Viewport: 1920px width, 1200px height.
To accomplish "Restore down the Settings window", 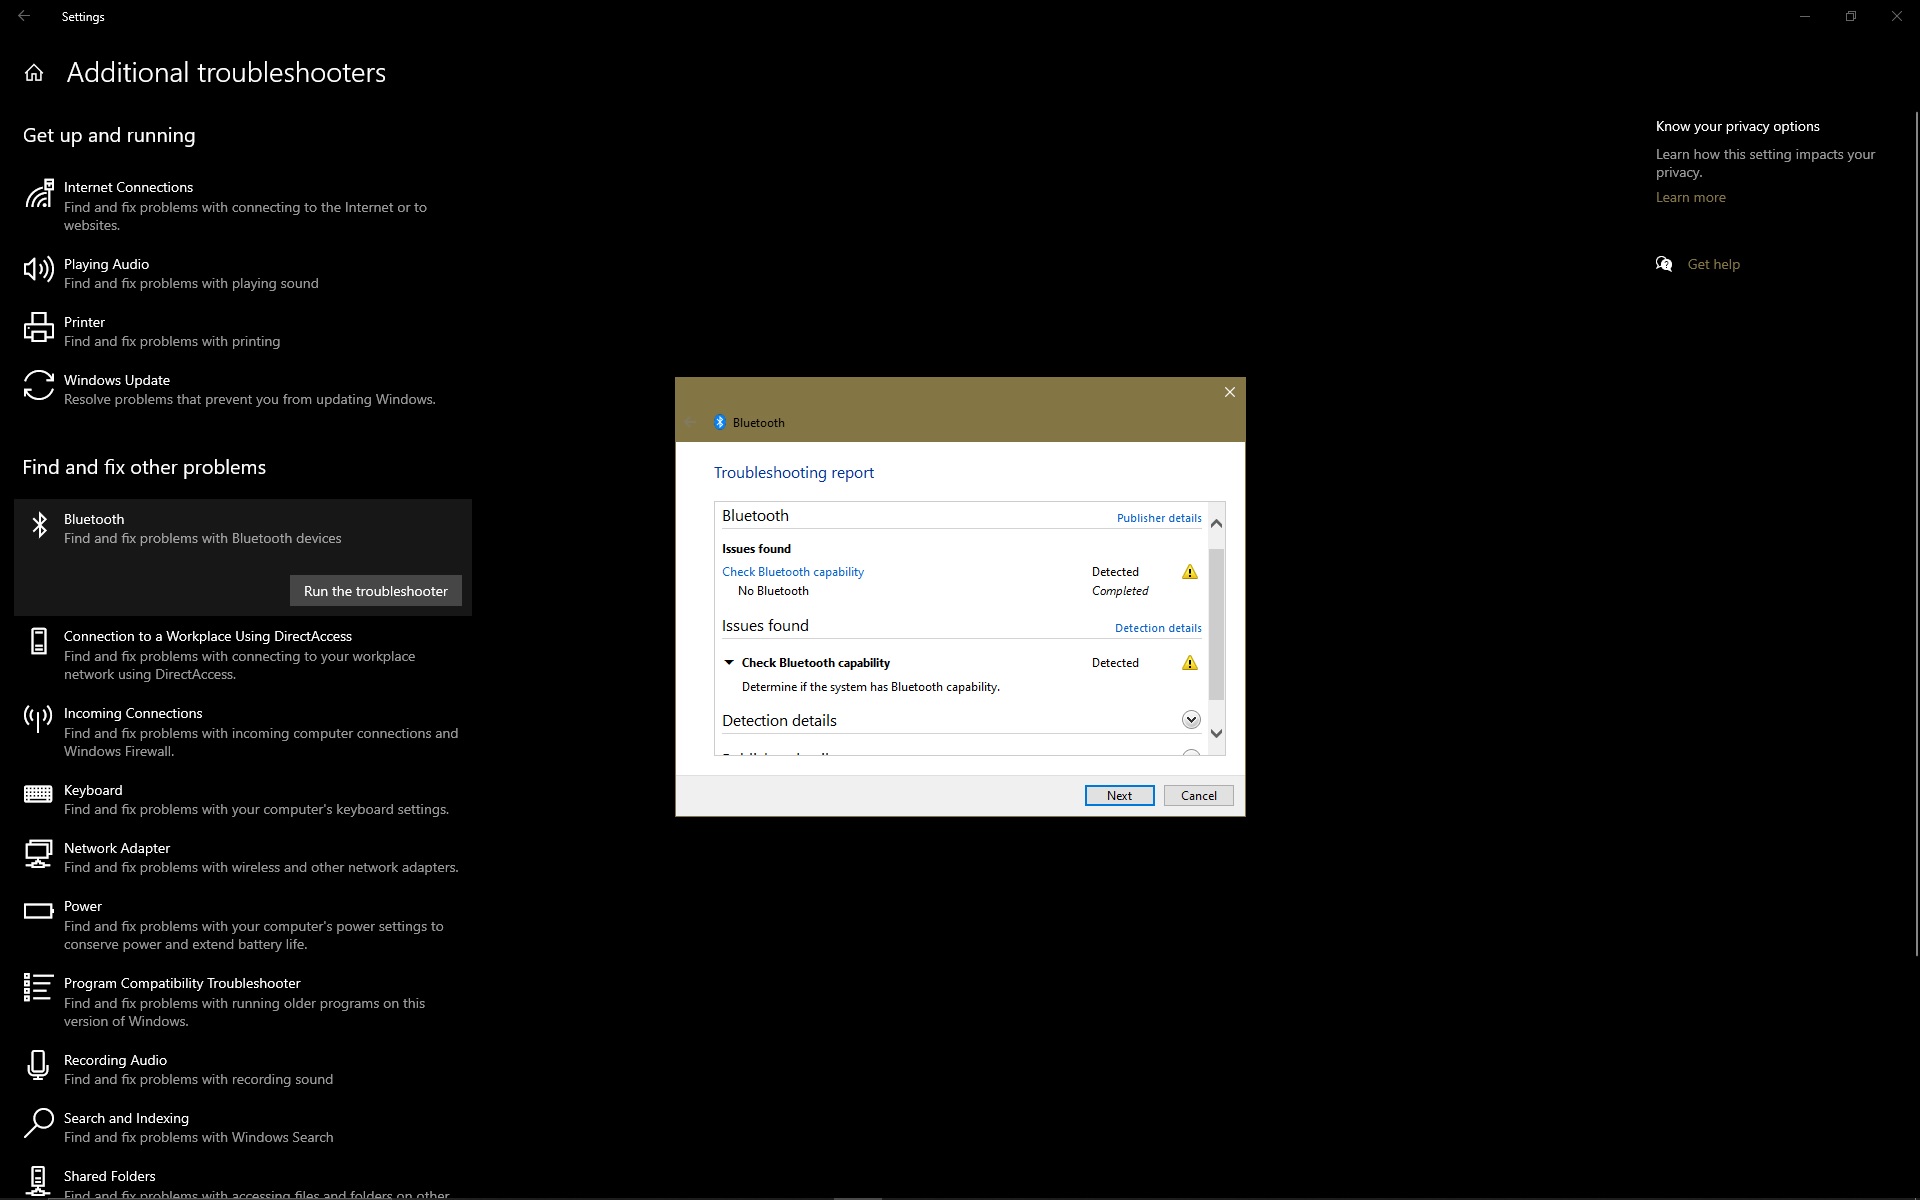I will click(x=1851, y=16).
